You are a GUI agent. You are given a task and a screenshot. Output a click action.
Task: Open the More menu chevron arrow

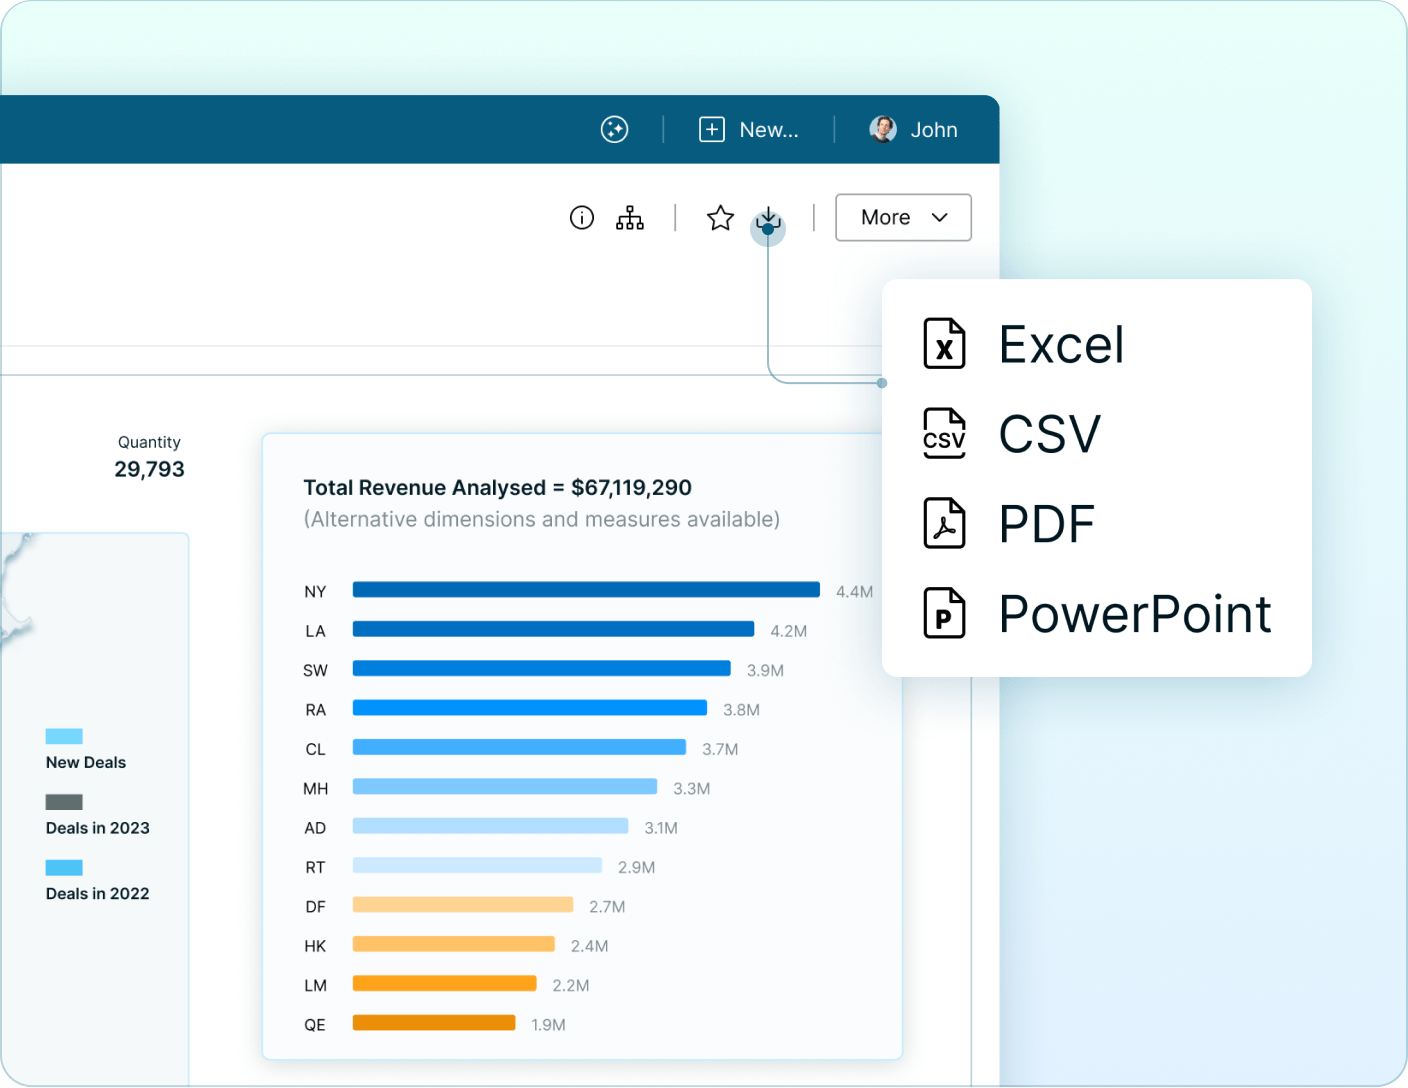939,217
